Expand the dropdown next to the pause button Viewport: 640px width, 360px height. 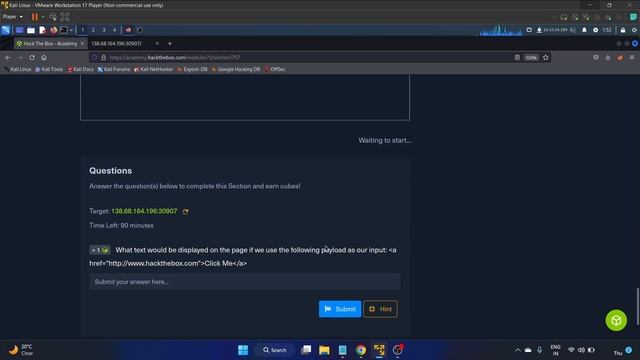pos(42,17)
